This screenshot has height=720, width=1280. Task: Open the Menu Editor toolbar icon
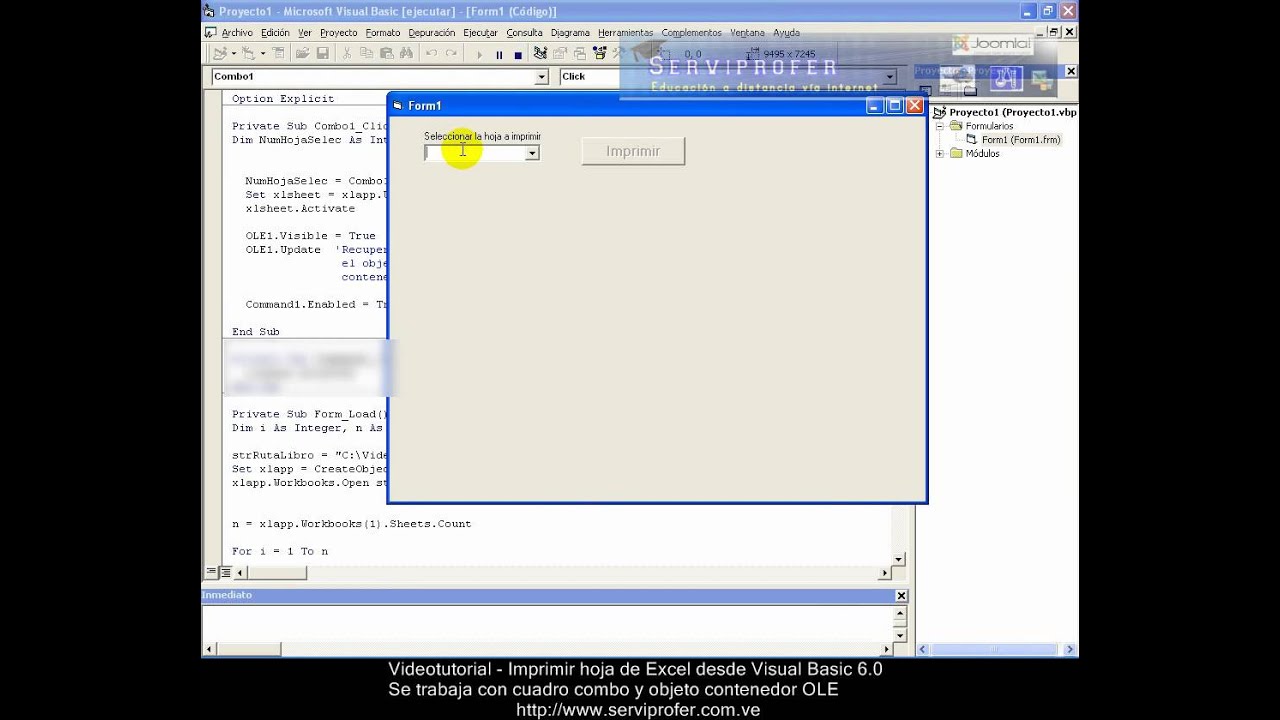pos(278,54)
